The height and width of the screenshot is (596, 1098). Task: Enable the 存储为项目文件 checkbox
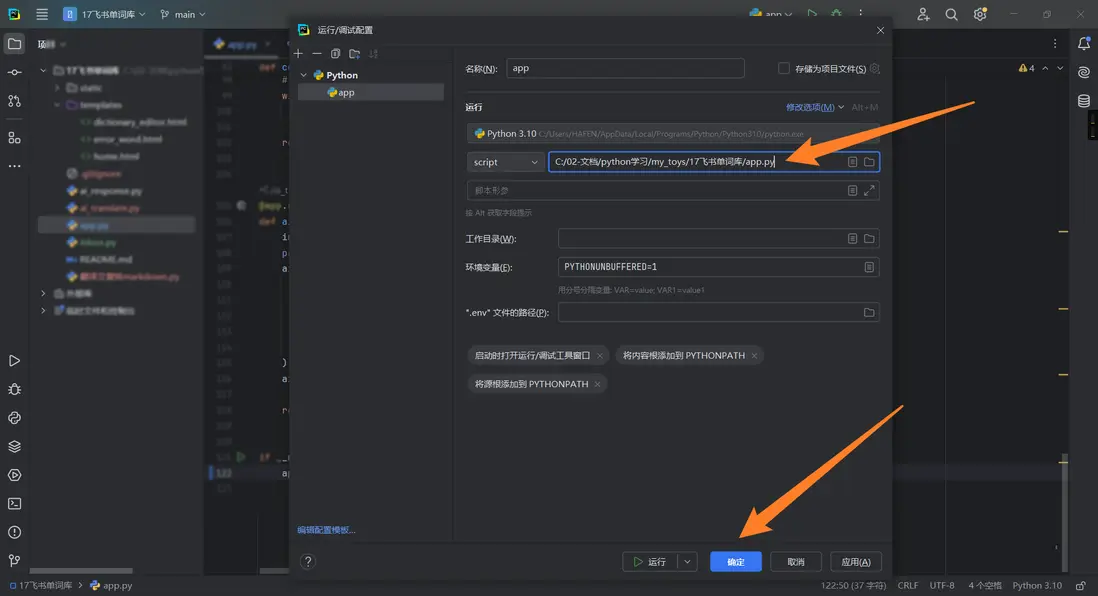(x=784, y=69)
